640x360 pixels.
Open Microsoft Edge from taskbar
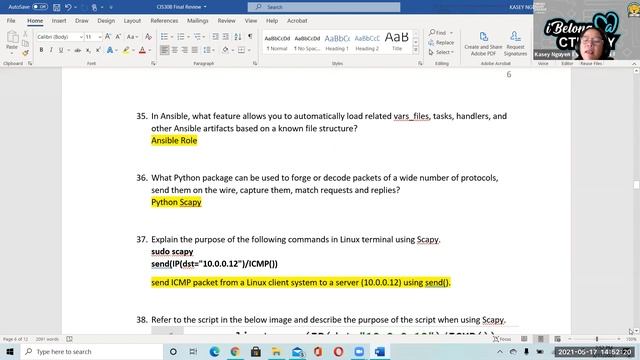214,352
